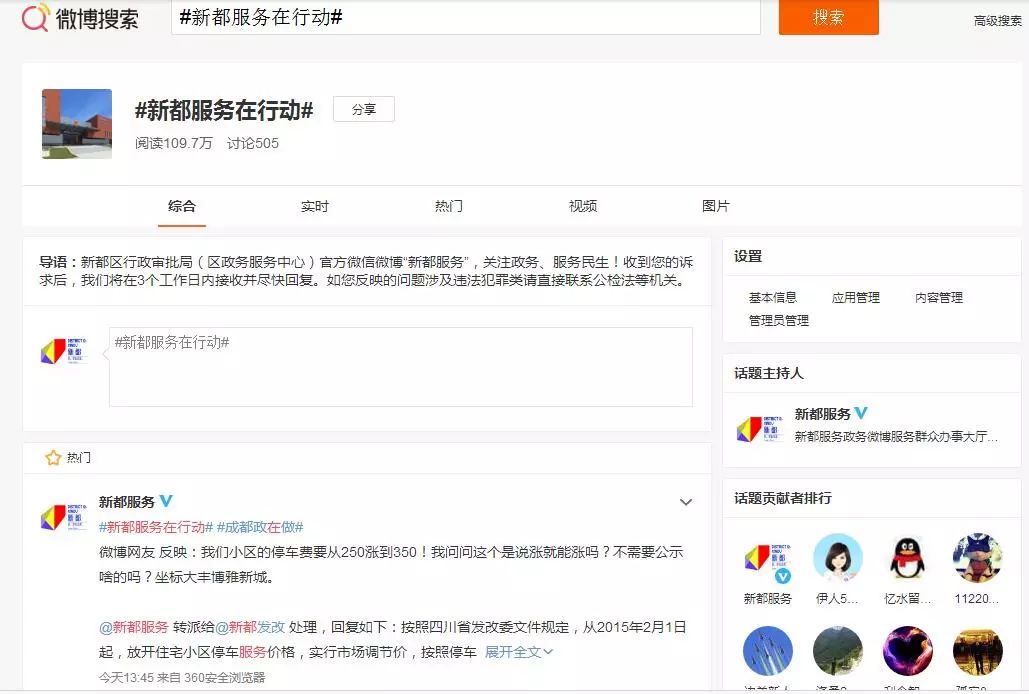Open the post options chevron

click(x=686, y=502)
